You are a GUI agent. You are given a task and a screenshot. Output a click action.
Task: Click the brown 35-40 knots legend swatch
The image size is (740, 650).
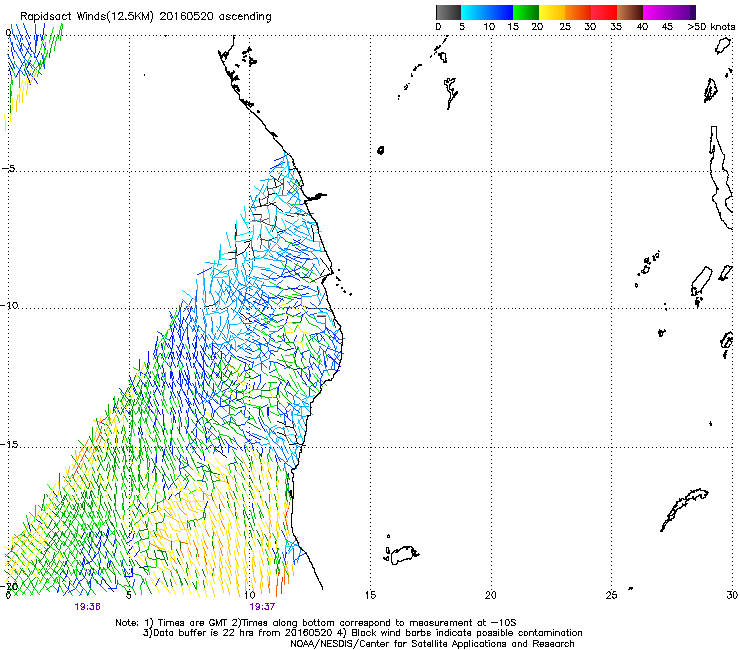[x=630, y=12]
